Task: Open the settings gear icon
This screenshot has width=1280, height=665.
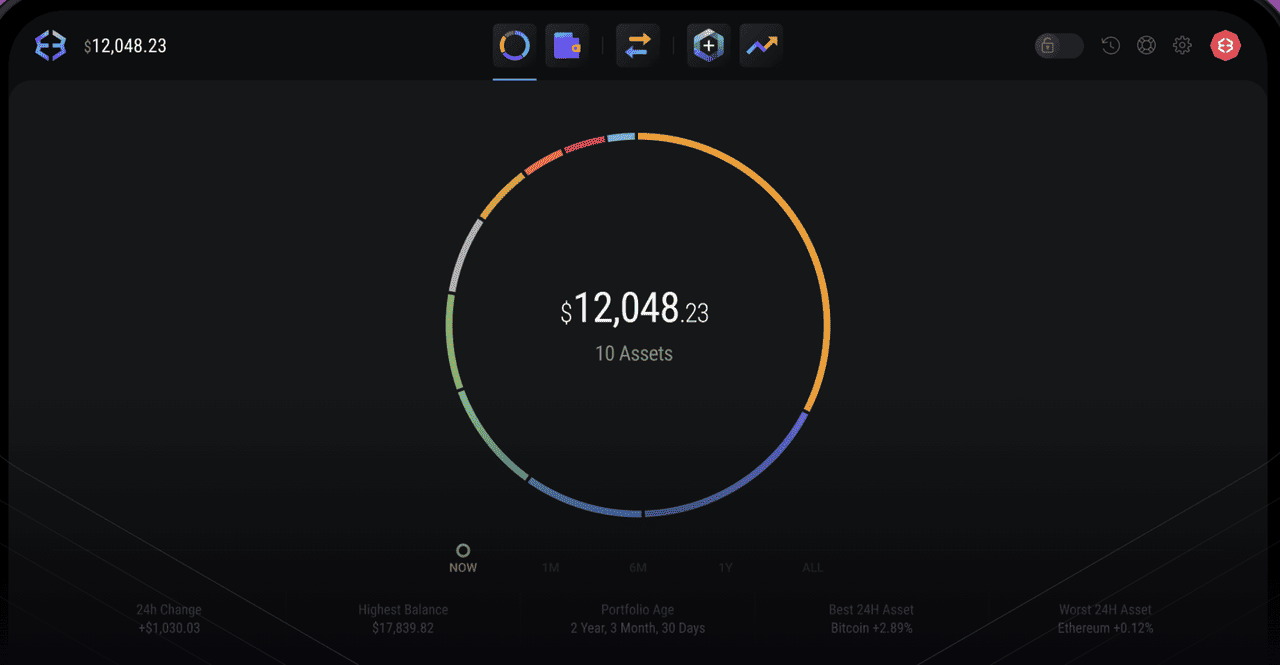Action: point(1182,45)
